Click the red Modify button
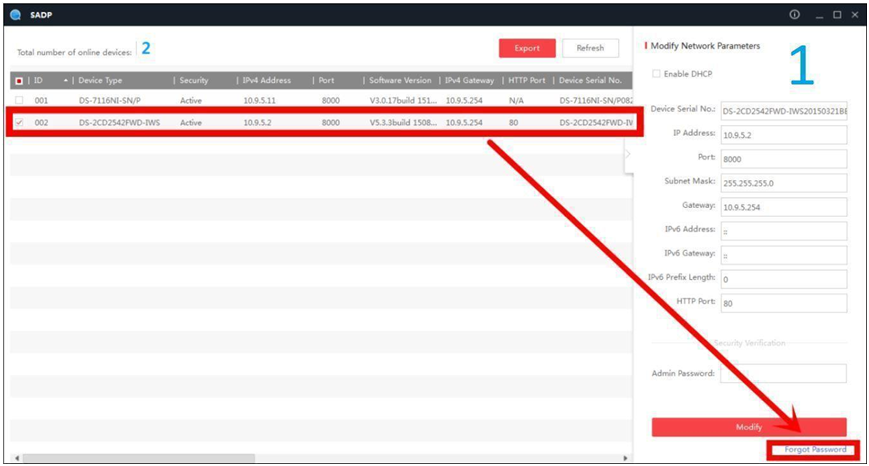Image resolution: width=869 pixels, height=466 pixels. pos(749,427)
